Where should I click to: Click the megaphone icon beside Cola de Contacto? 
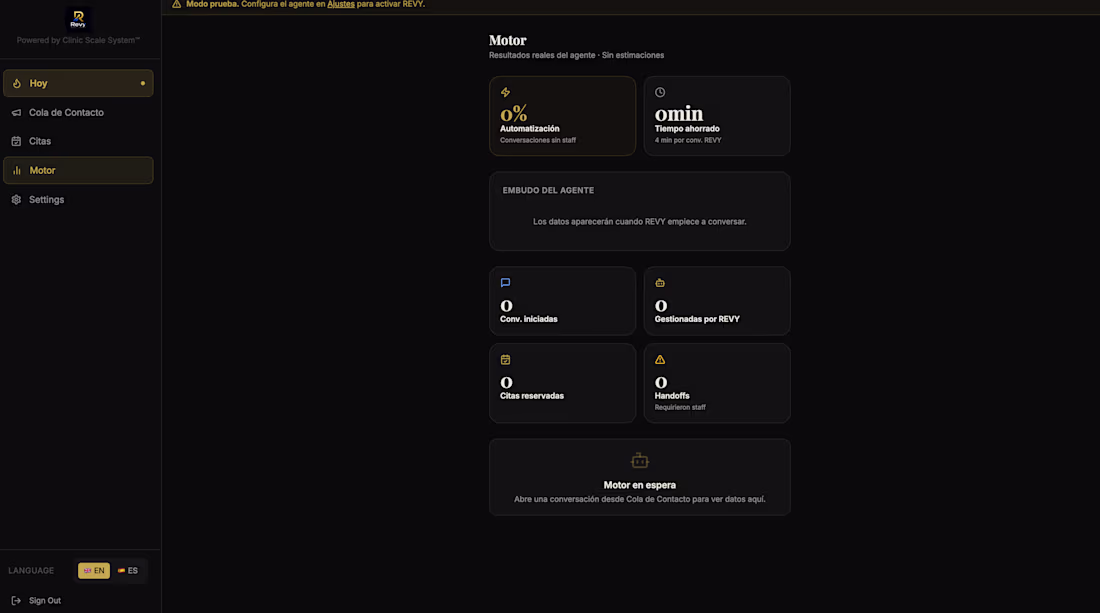[x=16, y=113]
